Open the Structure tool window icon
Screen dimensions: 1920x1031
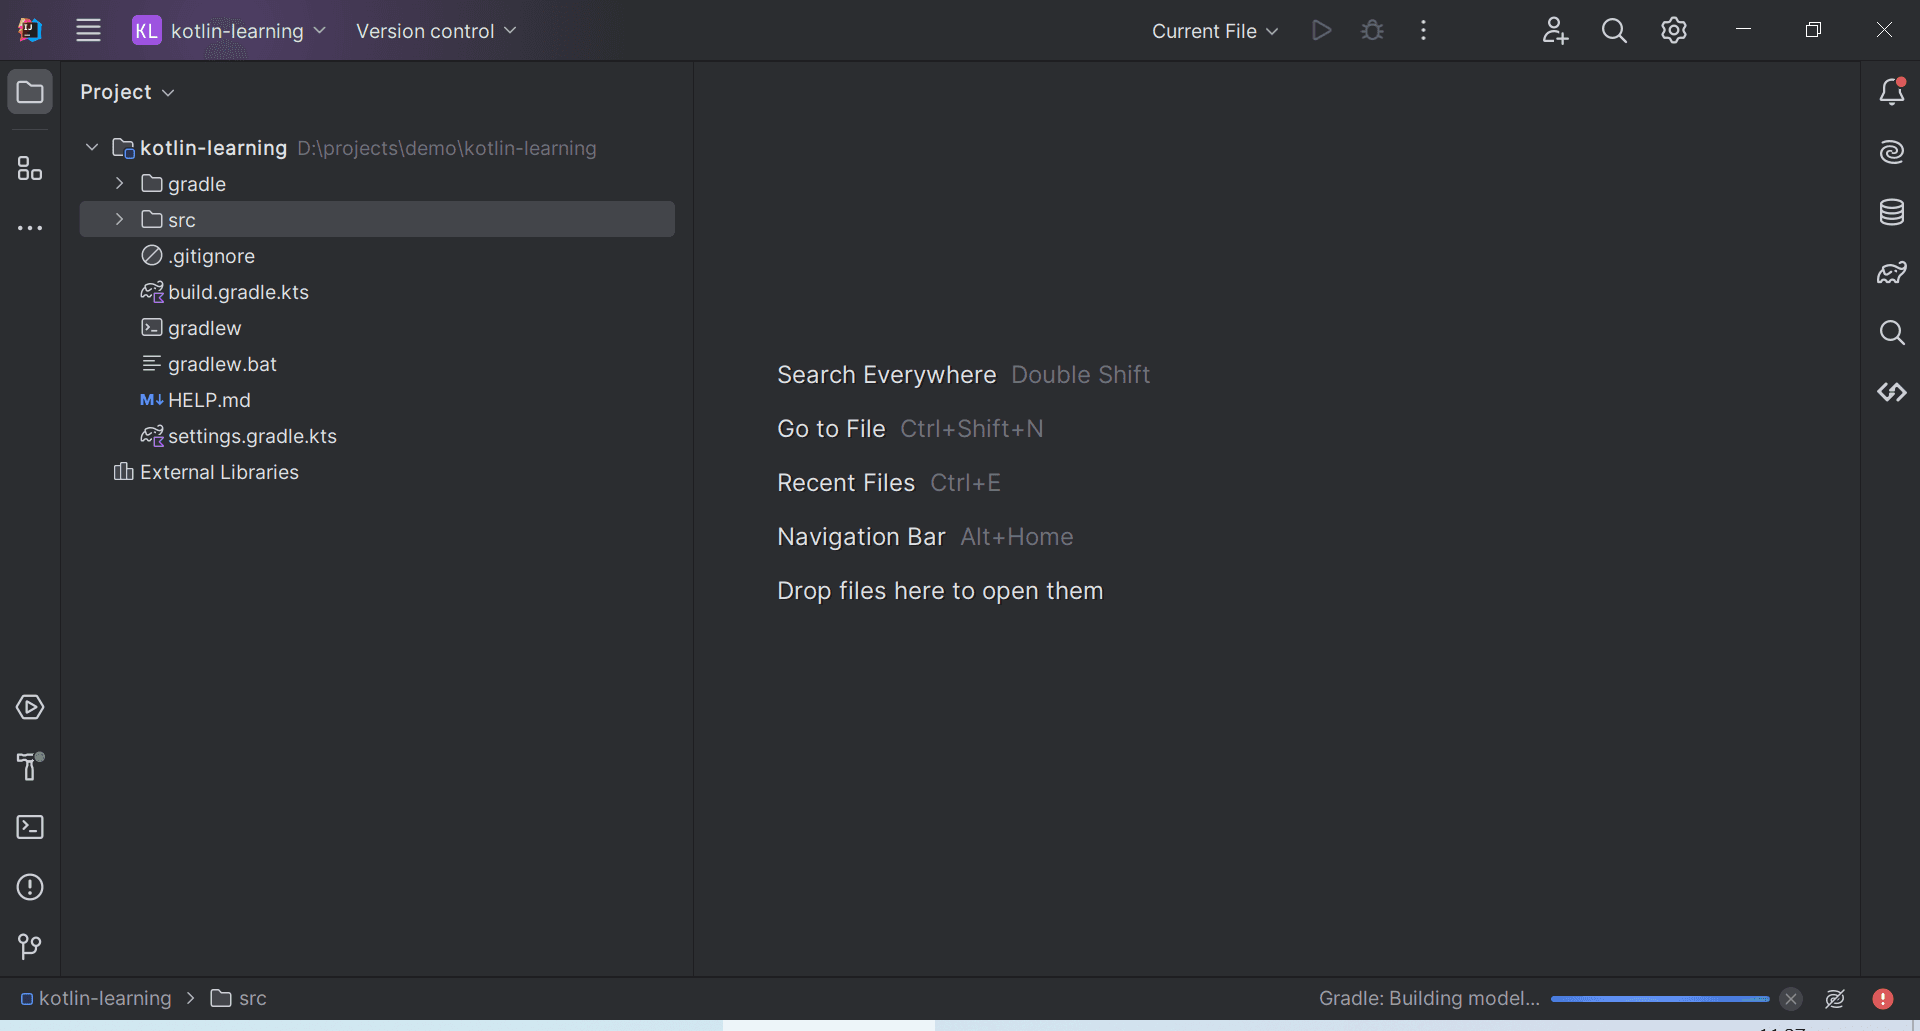30,169
